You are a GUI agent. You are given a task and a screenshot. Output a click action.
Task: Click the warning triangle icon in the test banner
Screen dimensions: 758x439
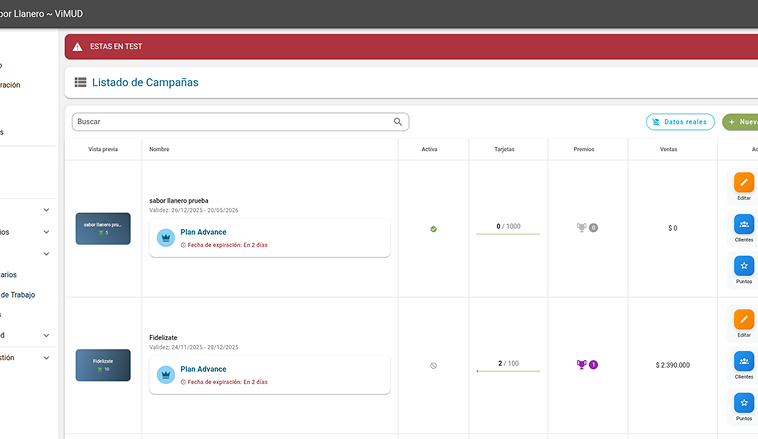78,47
